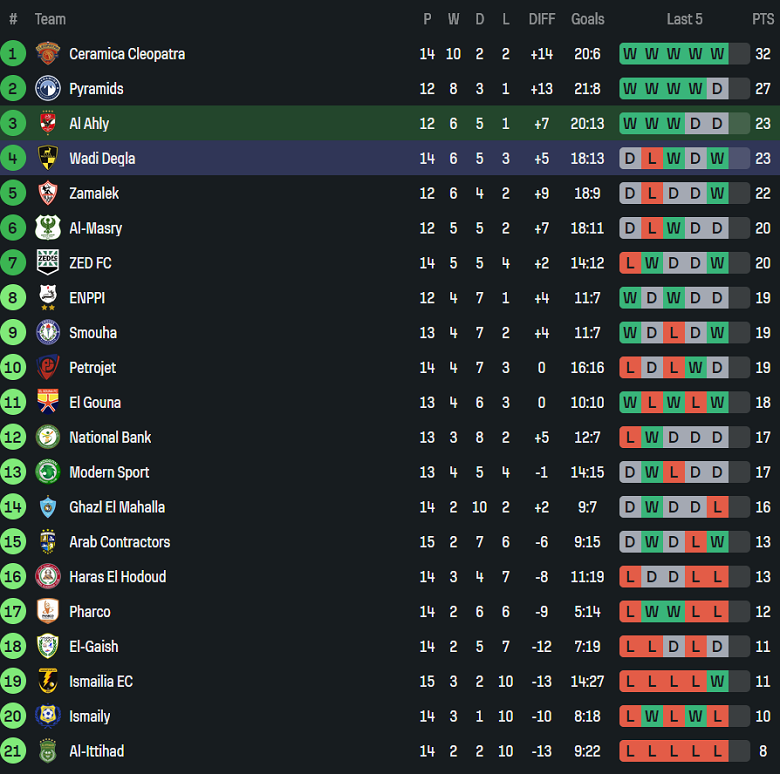Click the Zamalek club crest
The height and width of the screenshot is (774, 780).
47,193
